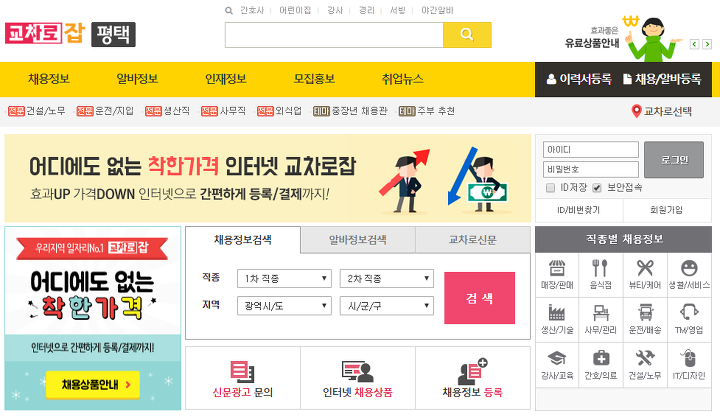Expand the 1차 직종 dropdown
Image resolution: width=720 pixels, height=417 pixels.
284,278
